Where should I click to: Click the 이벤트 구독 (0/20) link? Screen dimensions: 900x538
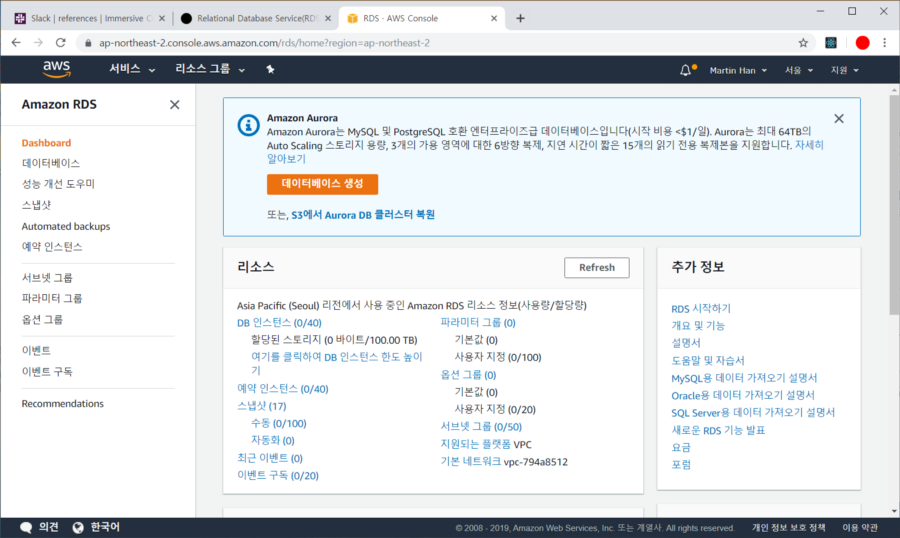click(278, 475)
